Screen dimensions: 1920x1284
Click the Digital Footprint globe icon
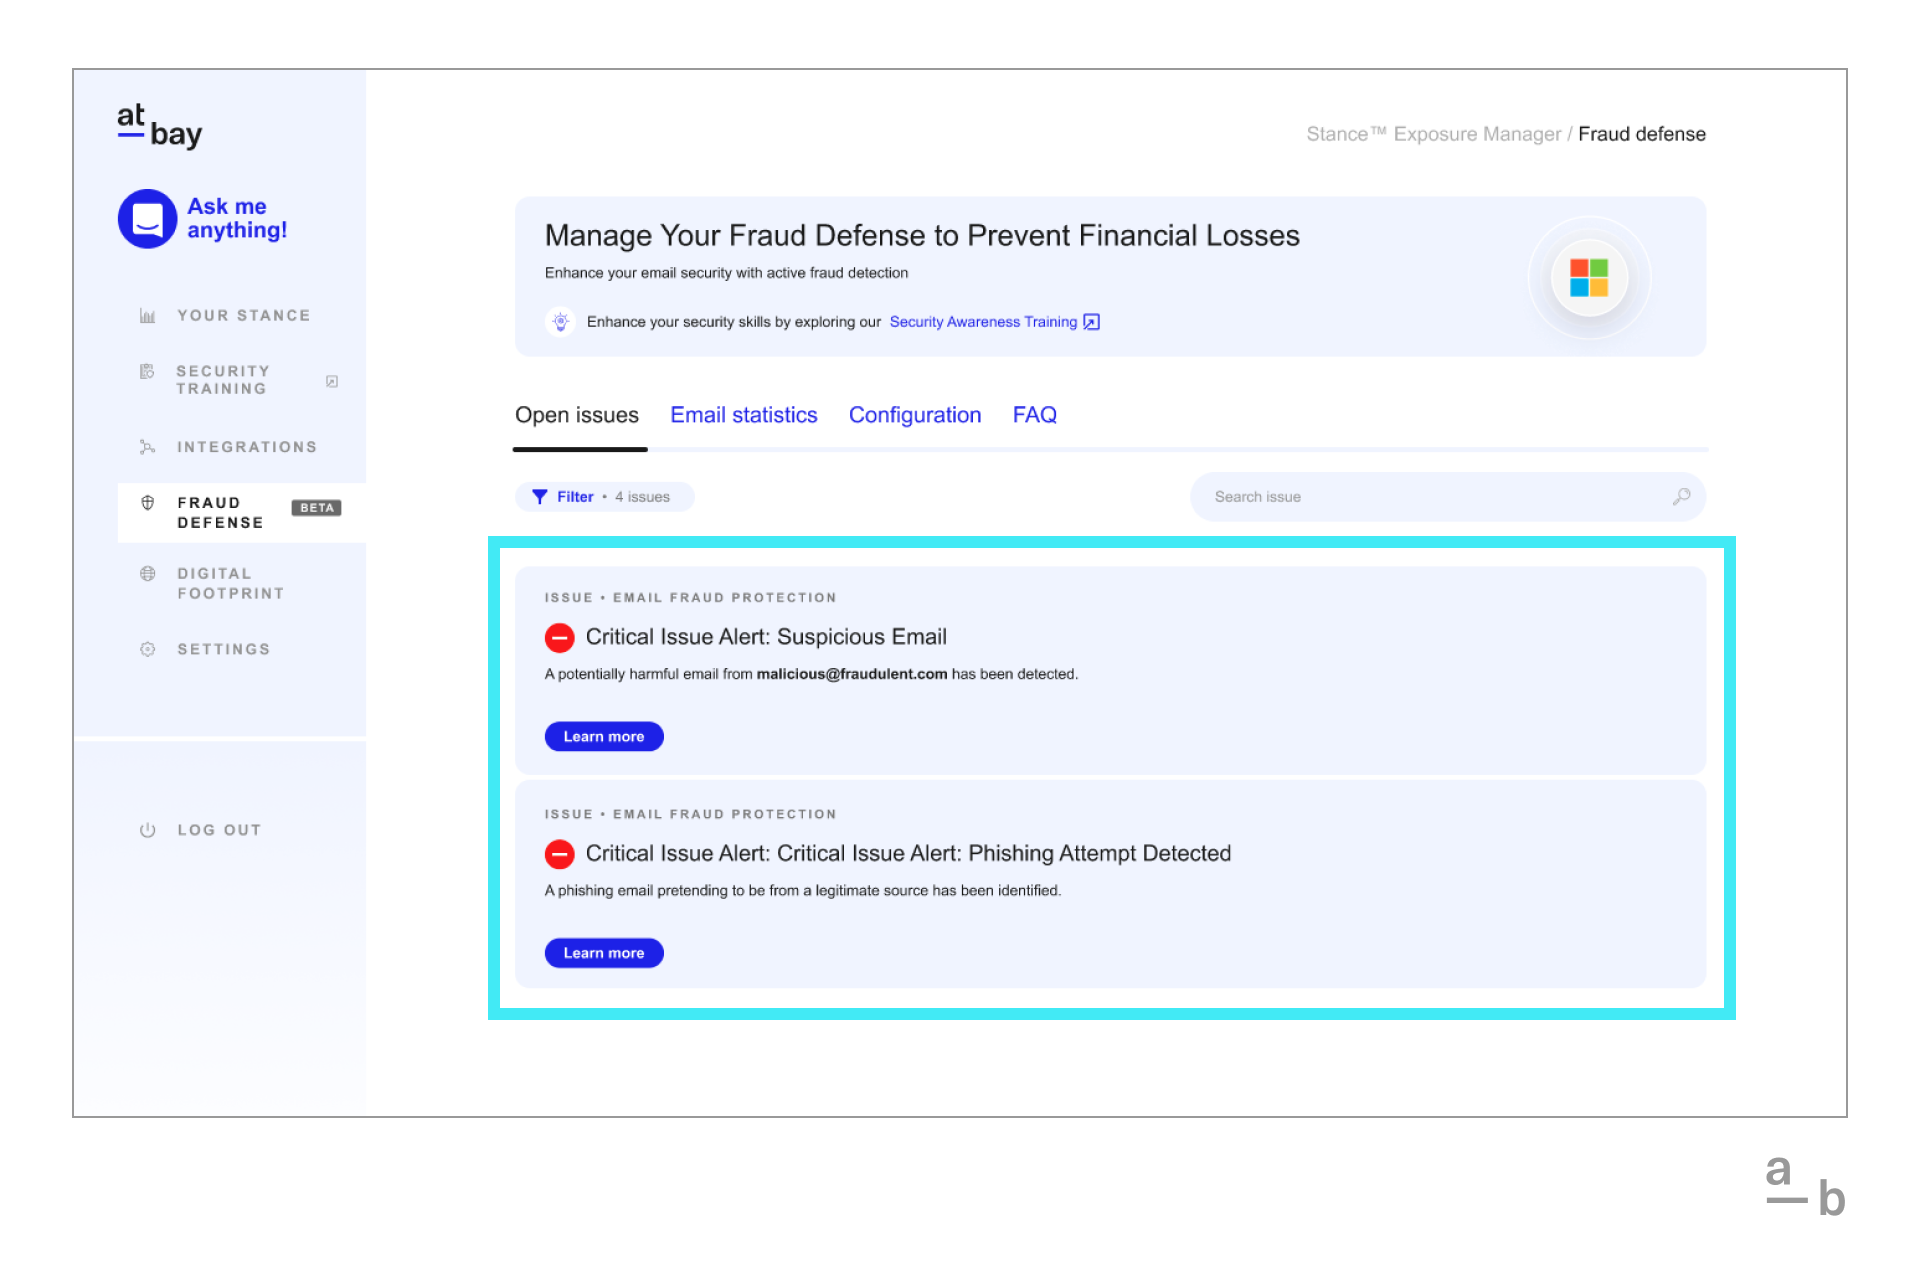pyautogui.click(x=148, y=574)
